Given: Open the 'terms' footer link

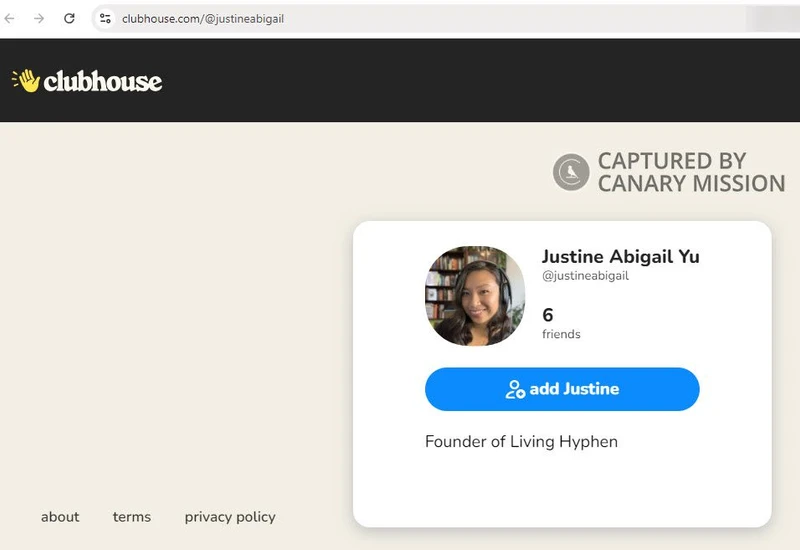Looking at the screenshot, I should point(132,517).
